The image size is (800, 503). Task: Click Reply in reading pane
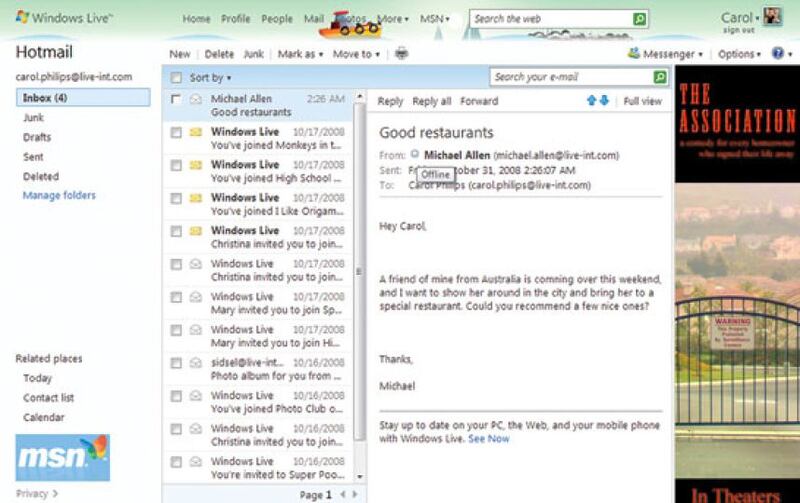click(390, 101)
